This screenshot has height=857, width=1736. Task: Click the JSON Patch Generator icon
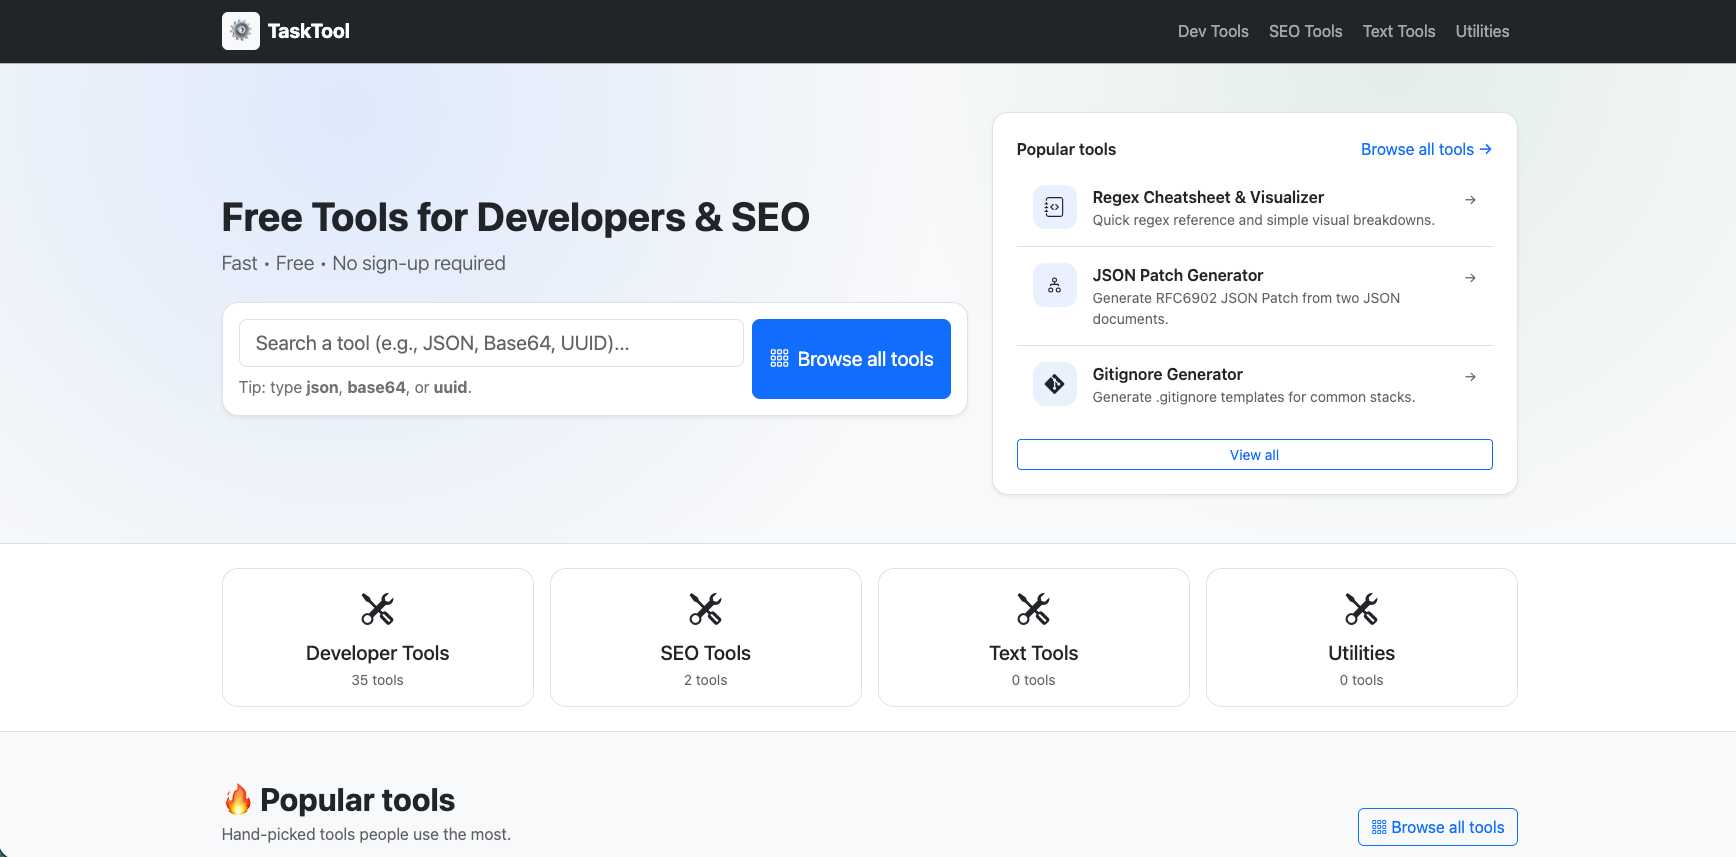click(1054, 285)
